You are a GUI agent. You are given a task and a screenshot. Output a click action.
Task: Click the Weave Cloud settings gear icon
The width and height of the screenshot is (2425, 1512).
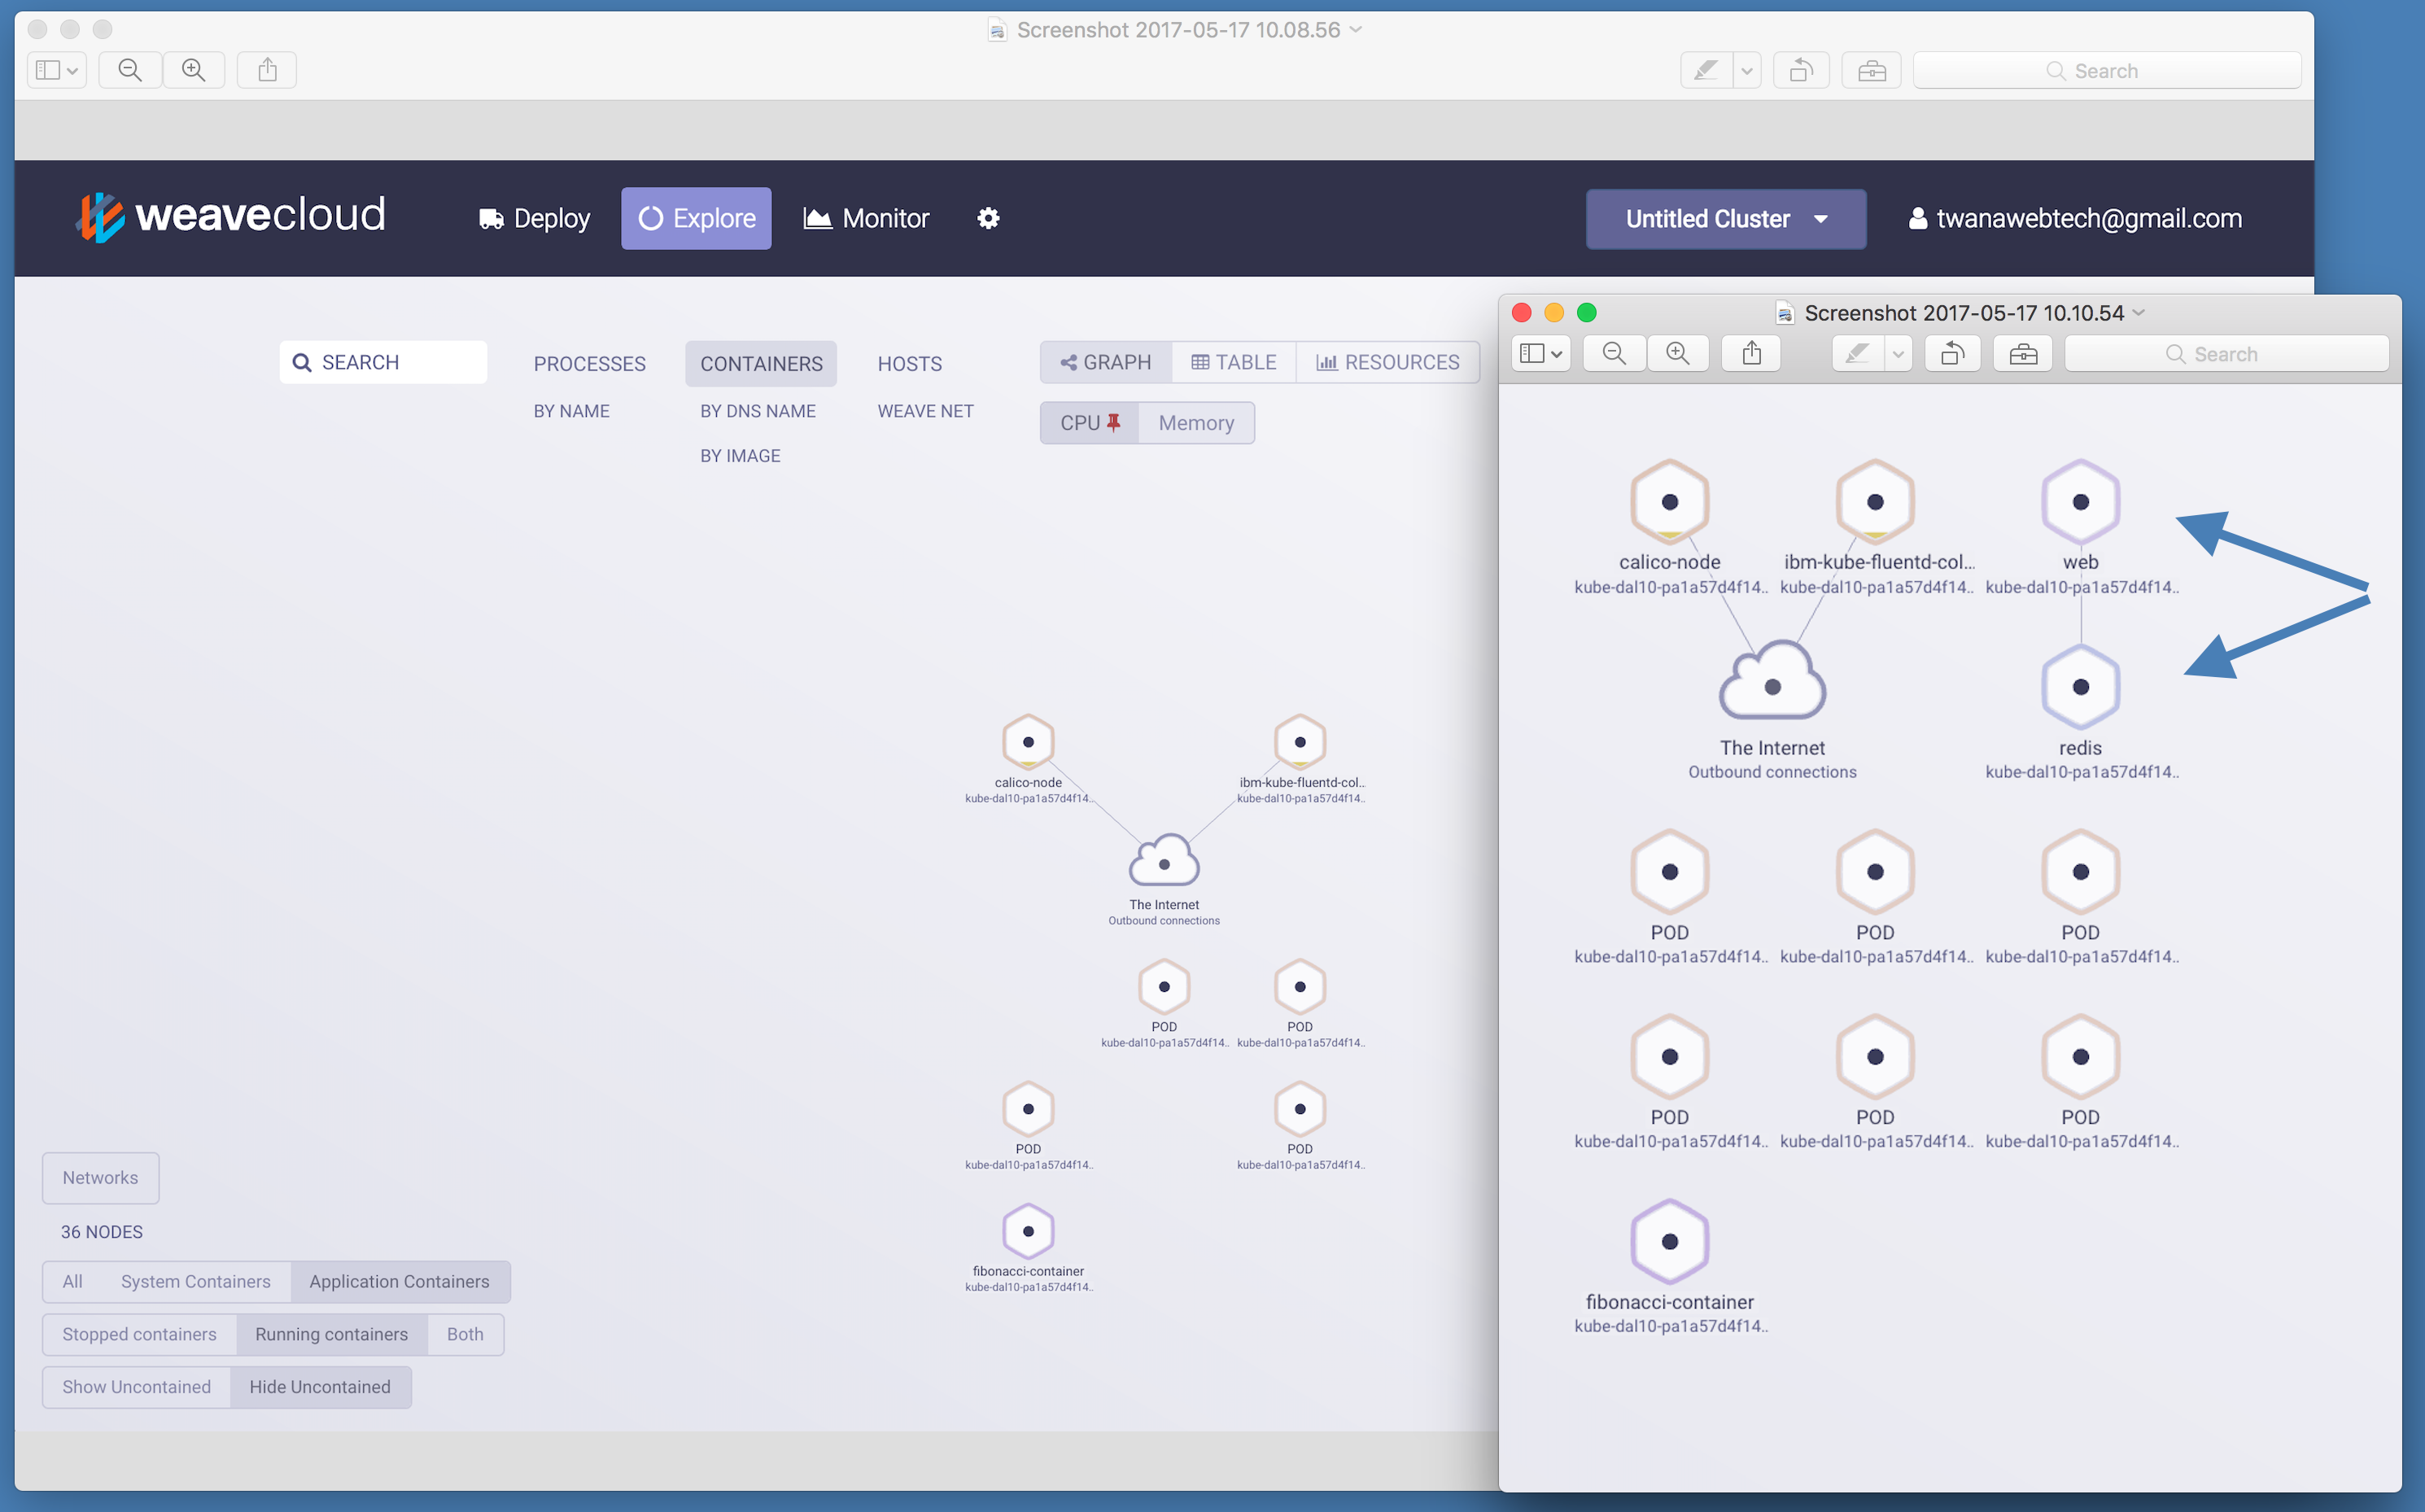(x=988, y=218)
